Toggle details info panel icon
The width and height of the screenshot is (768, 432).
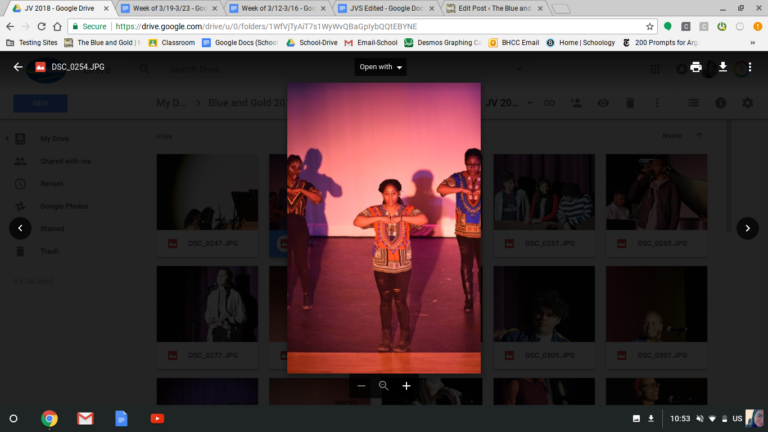click(720, 103)
